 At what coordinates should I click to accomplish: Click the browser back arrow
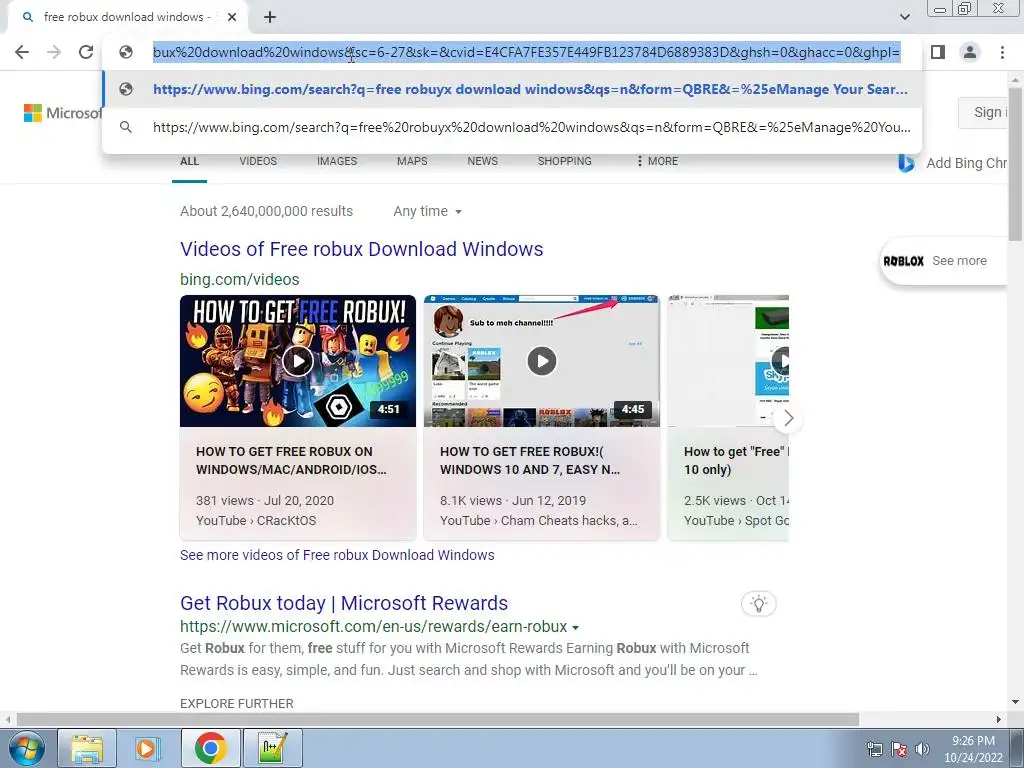[x=22, y=52]
